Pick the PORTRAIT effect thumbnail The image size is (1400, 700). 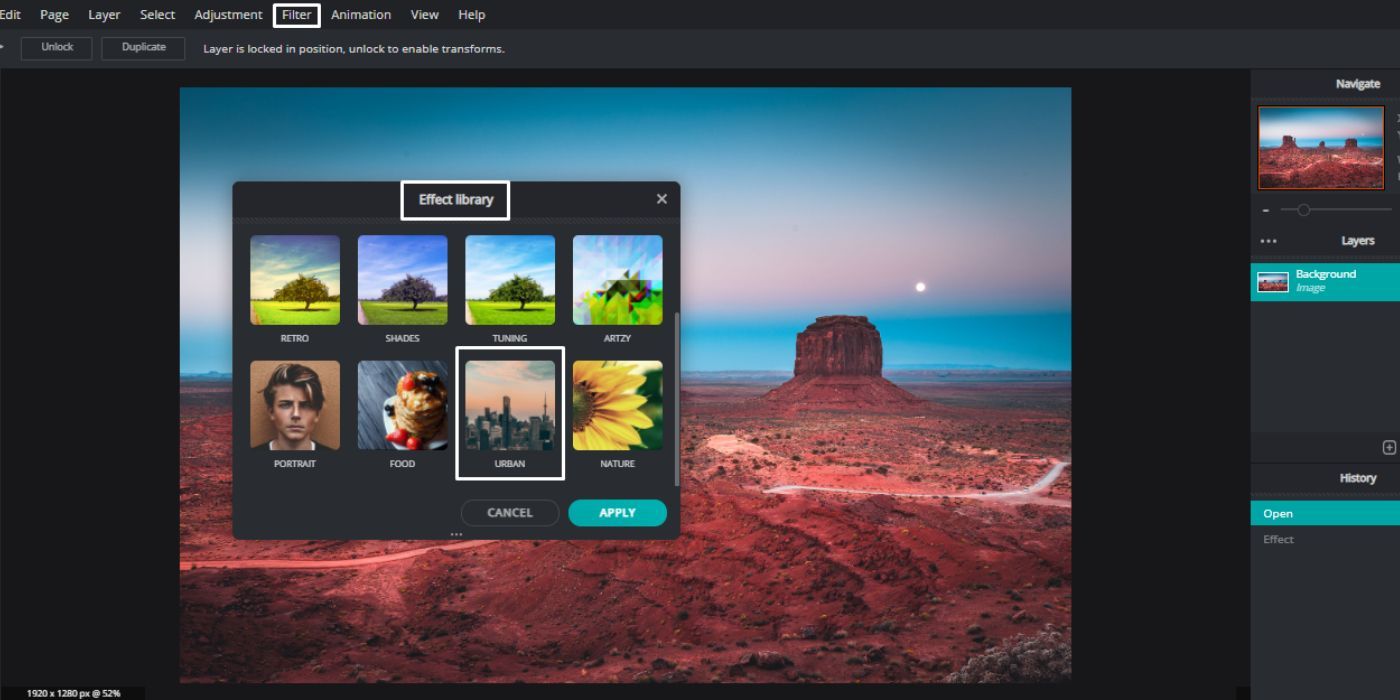(x=295, y=405)
